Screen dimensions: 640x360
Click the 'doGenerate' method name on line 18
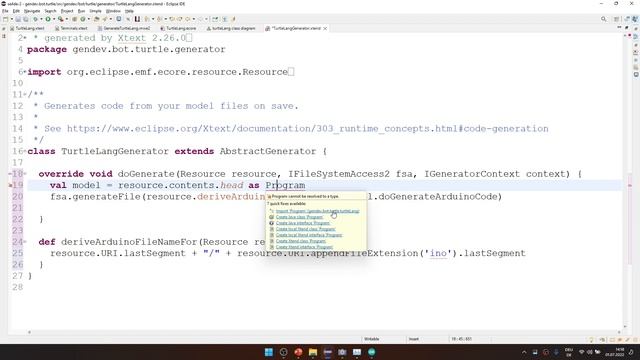[146, 174]
